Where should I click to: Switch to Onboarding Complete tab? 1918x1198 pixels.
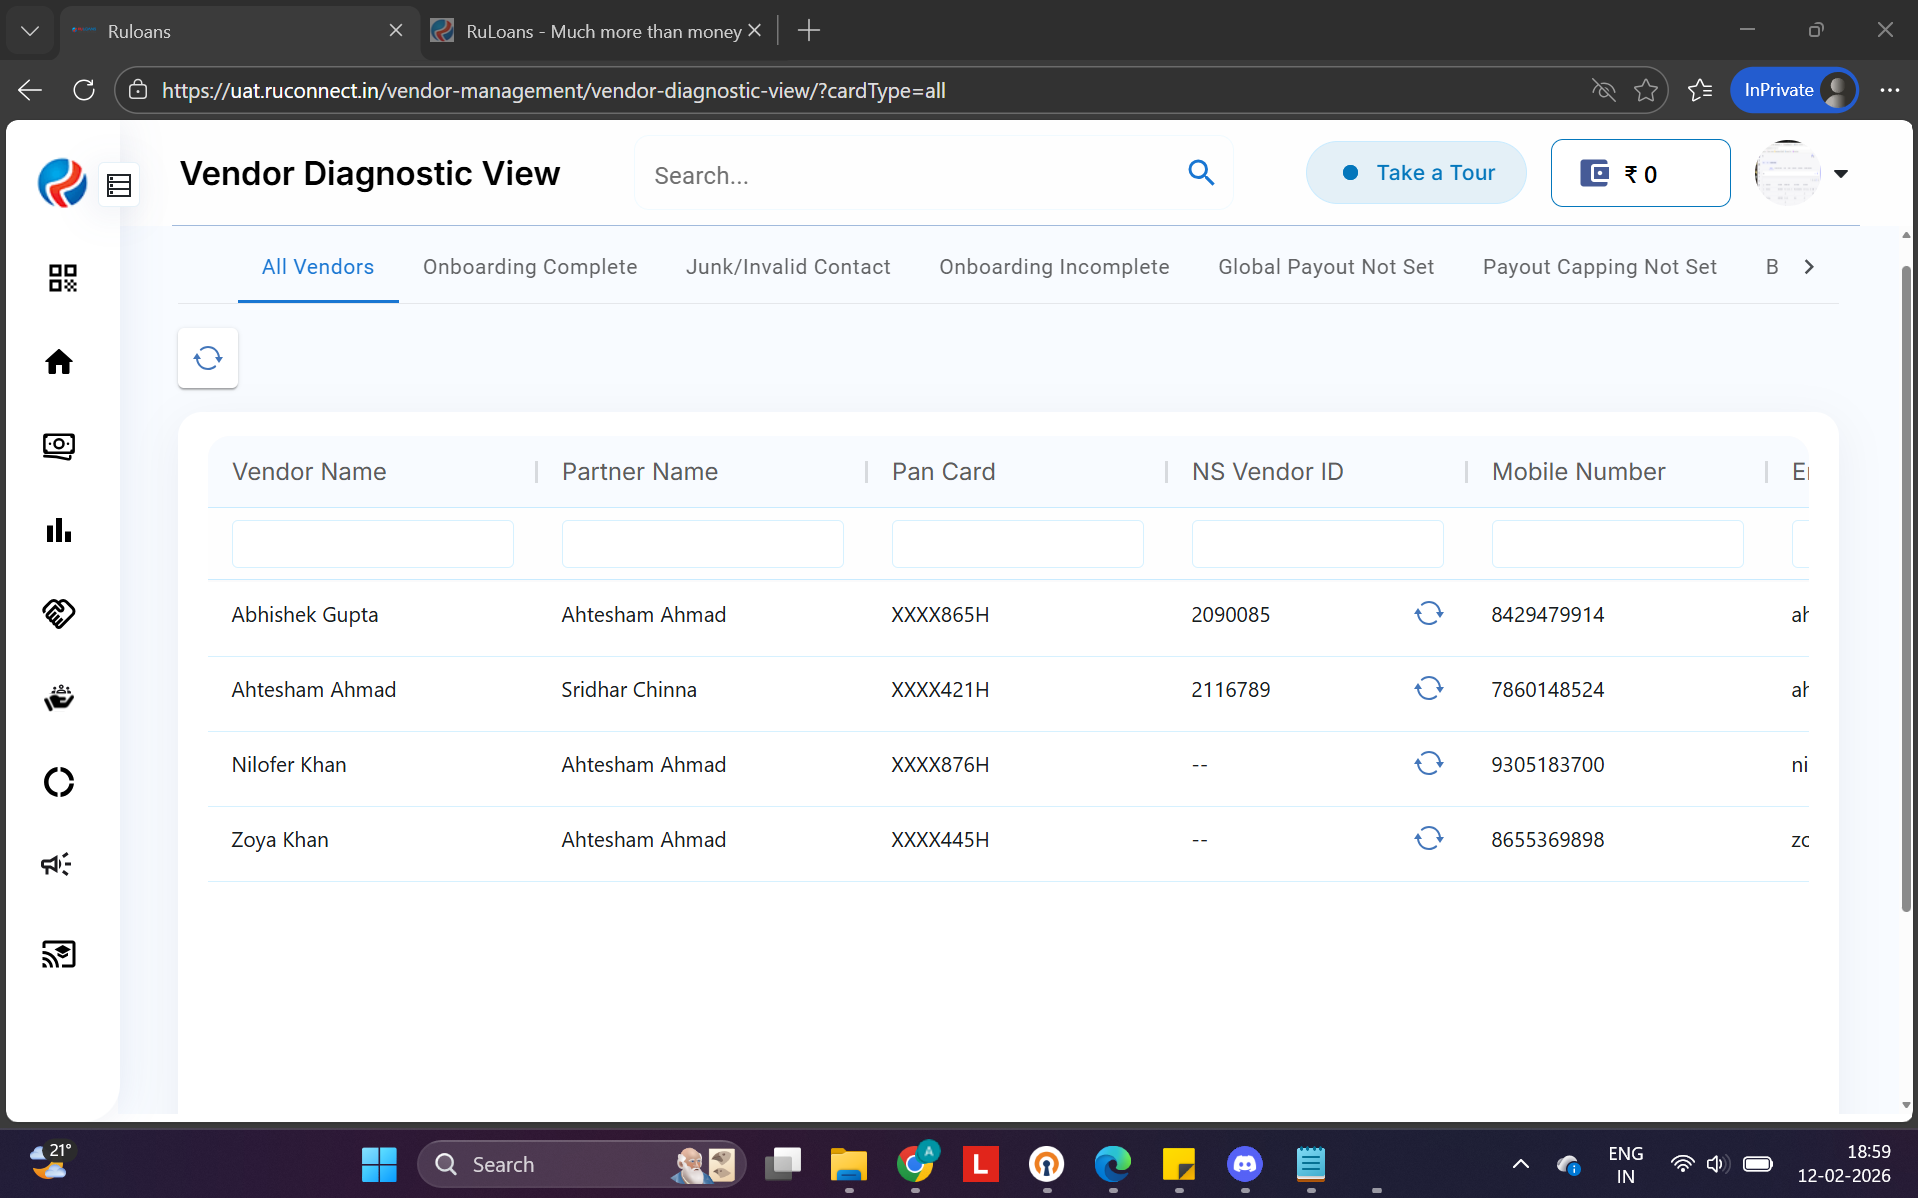pos(530,267)
